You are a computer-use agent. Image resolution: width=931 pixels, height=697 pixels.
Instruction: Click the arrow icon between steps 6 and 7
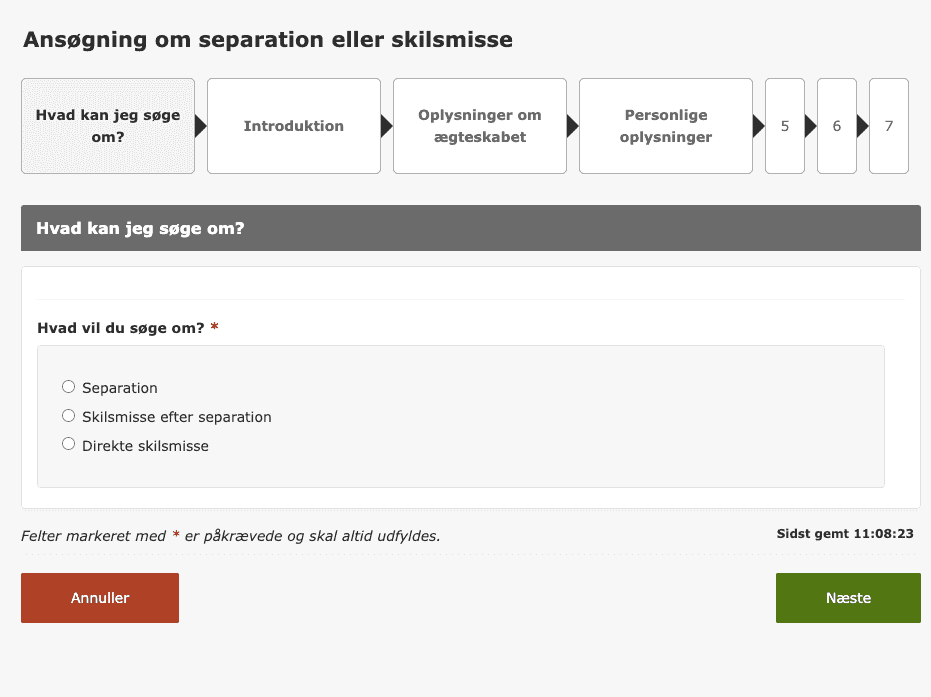(x=862, y=126)
